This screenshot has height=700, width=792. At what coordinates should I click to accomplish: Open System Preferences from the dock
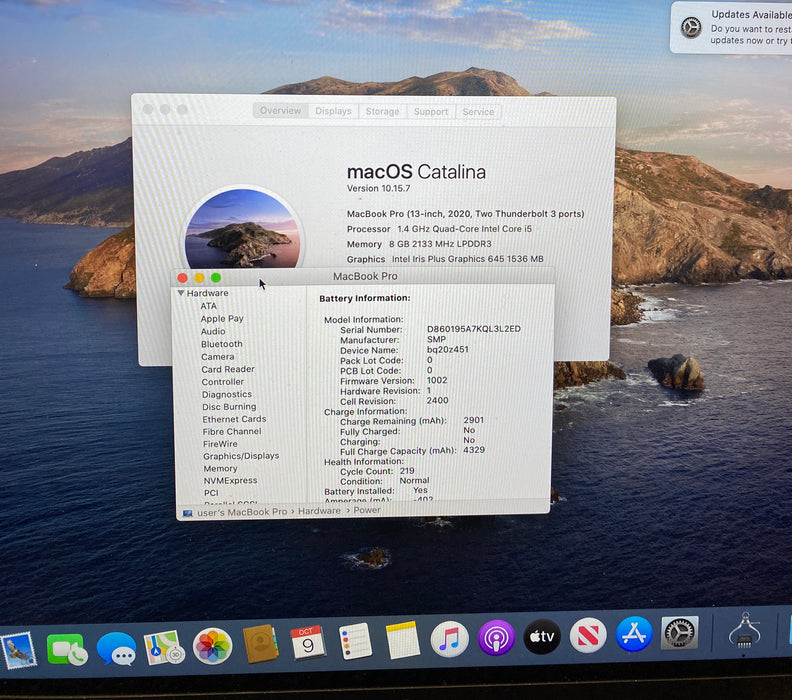click(680, 632)
